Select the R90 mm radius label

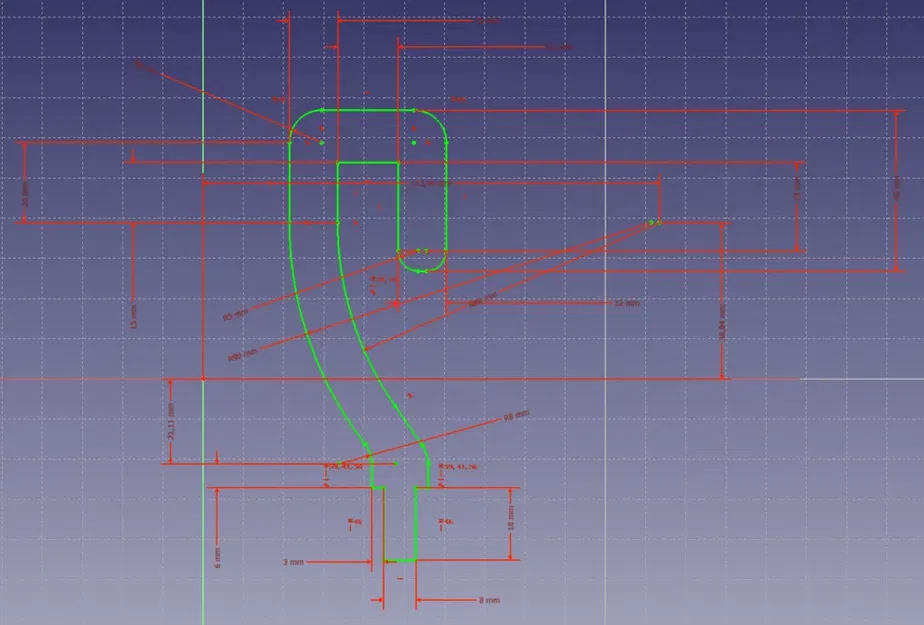[x=243, y=355]
